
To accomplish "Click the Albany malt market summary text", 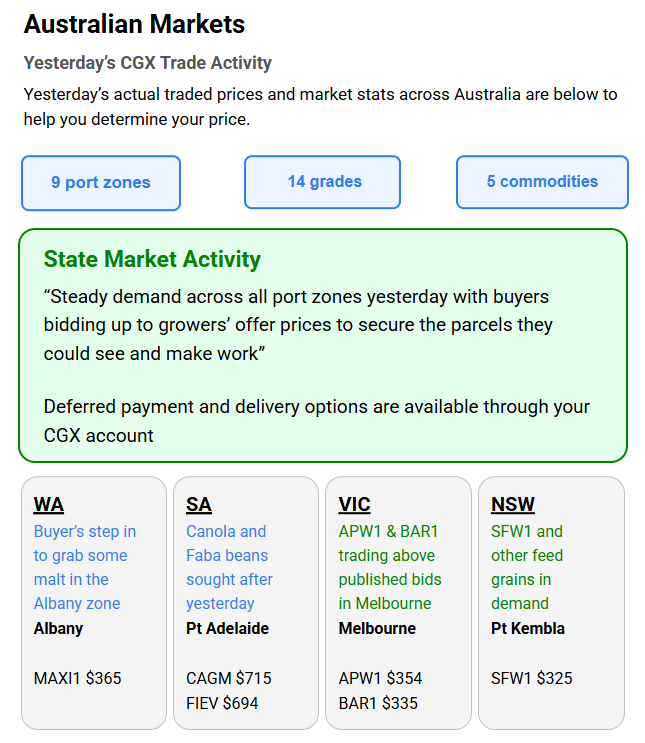I will 84,567.
